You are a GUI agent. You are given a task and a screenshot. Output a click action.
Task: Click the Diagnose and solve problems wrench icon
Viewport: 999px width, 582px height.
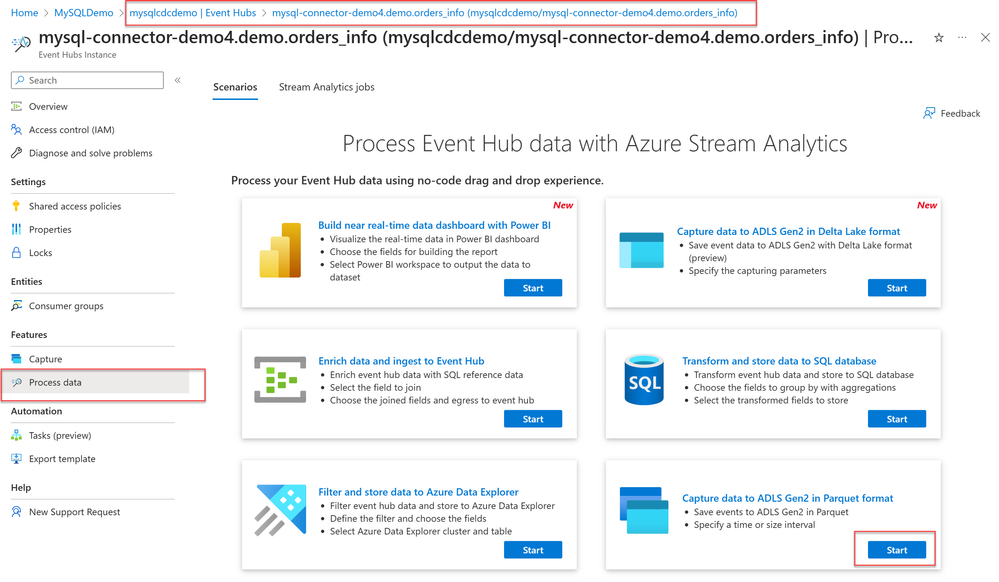click(17, 153)
